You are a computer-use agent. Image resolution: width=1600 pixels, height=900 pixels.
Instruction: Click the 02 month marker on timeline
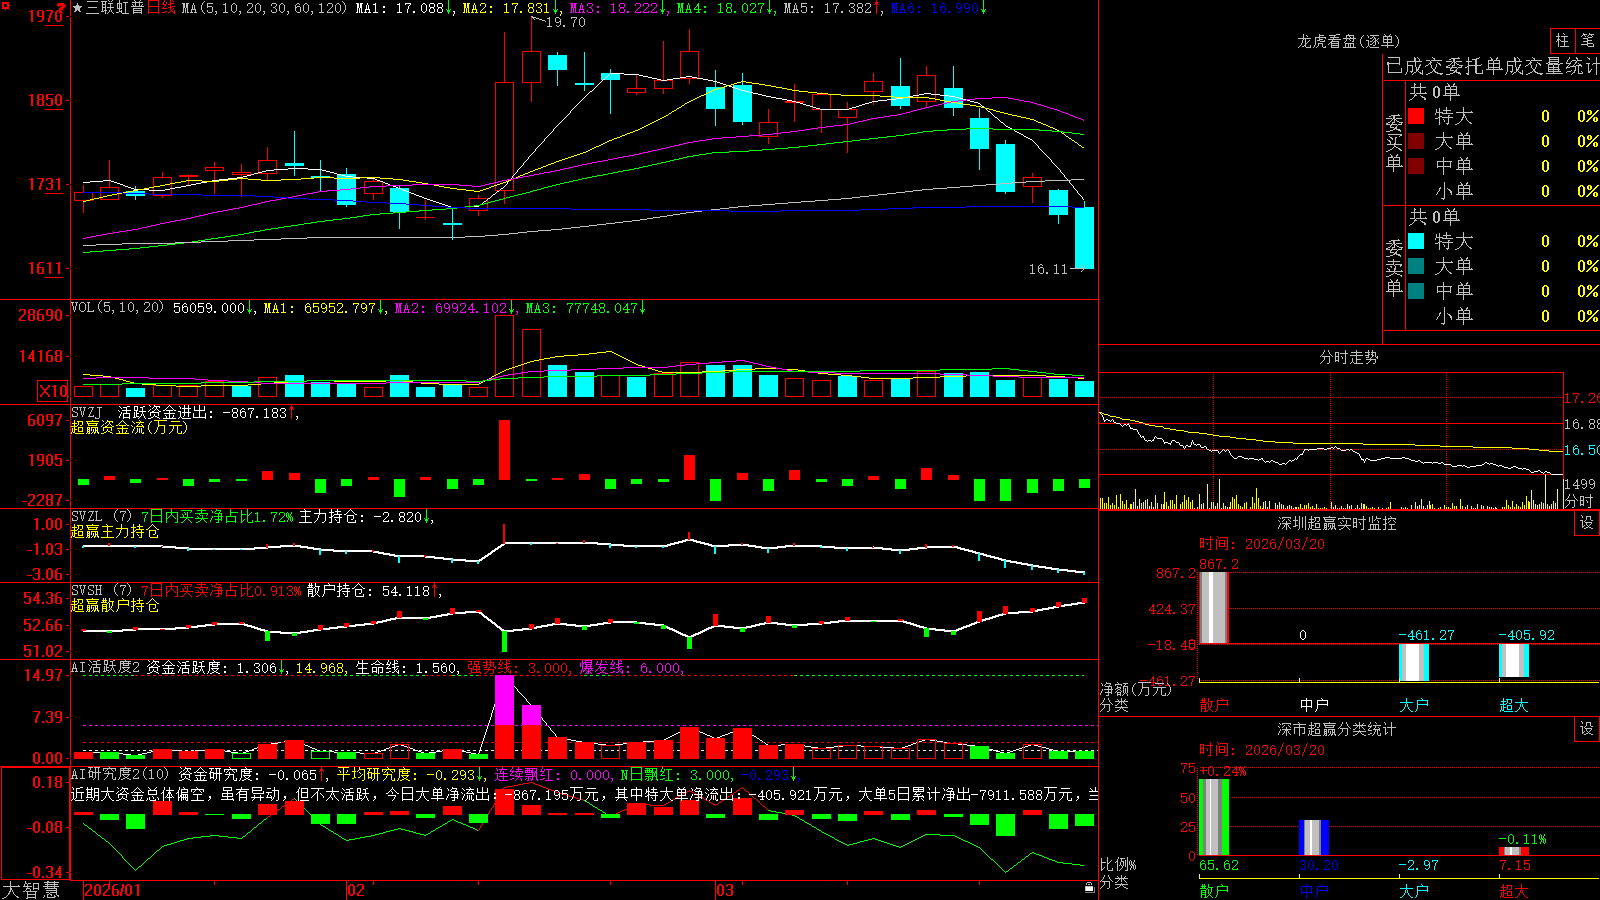tap(356, 890)
